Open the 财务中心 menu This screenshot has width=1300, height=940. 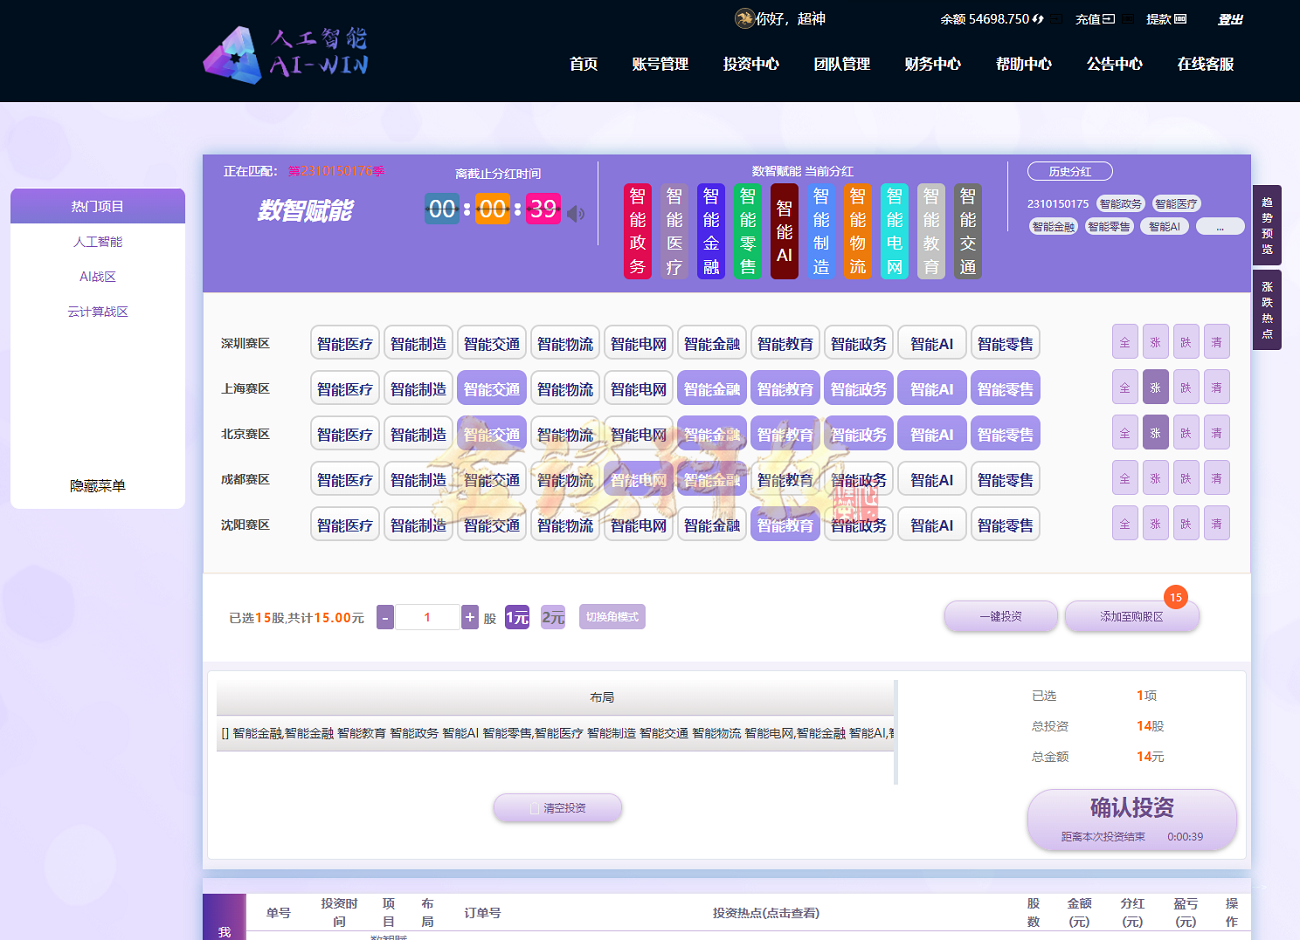[x=932, y=63]
